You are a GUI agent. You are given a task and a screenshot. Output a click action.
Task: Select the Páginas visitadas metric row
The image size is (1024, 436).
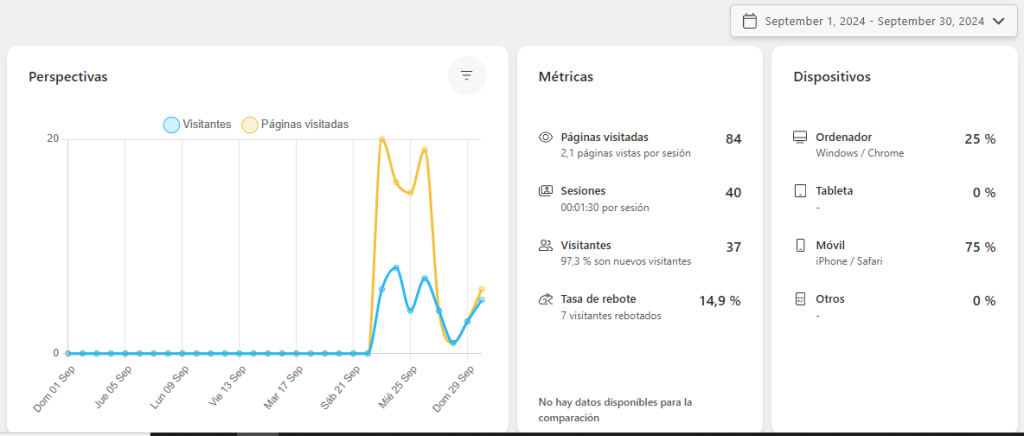(640, 145)
